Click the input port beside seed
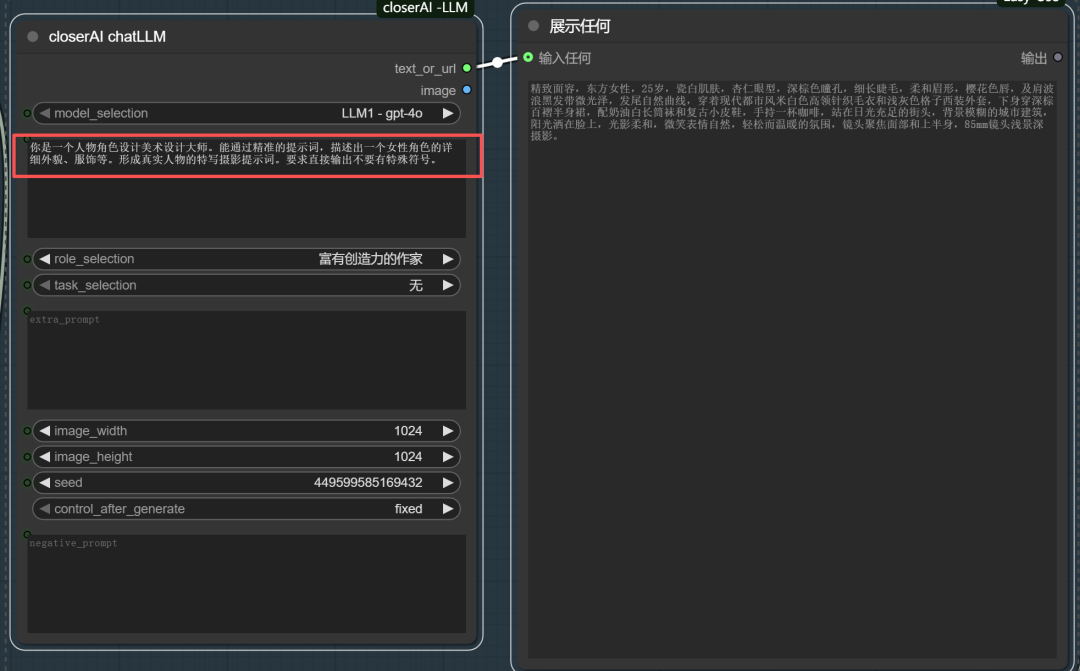The image size is (1080, 671). tap(27, 483)
